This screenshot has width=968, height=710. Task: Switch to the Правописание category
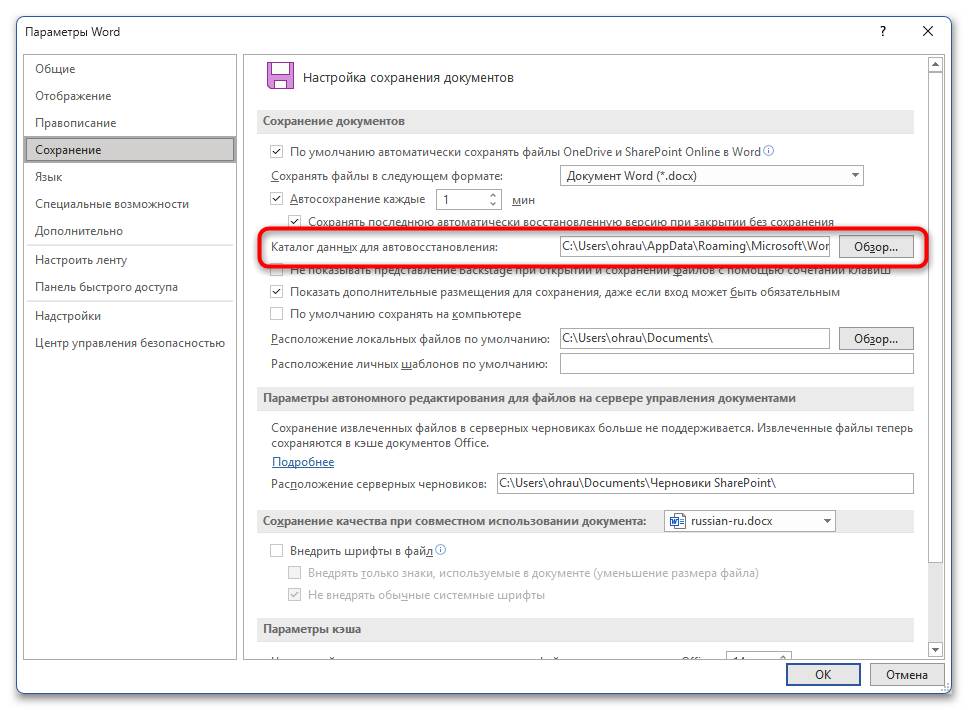[x=76, y=123]
